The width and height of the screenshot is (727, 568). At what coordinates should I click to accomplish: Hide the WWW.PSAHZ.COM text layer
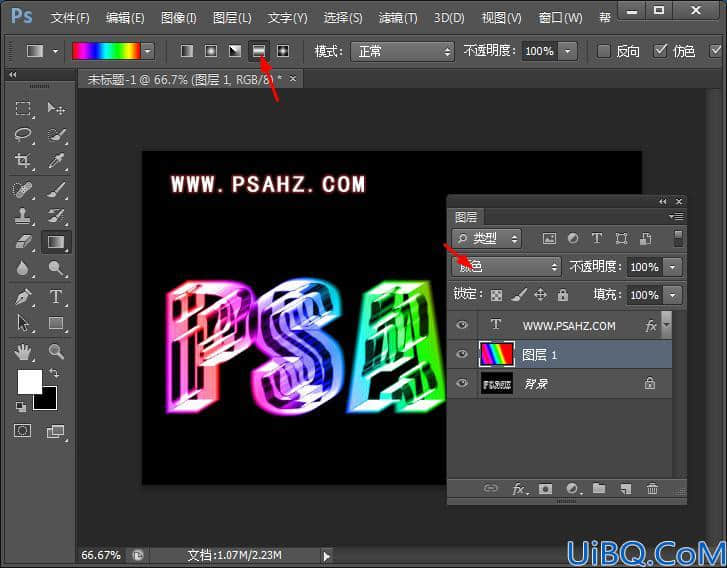pos(462,325)
